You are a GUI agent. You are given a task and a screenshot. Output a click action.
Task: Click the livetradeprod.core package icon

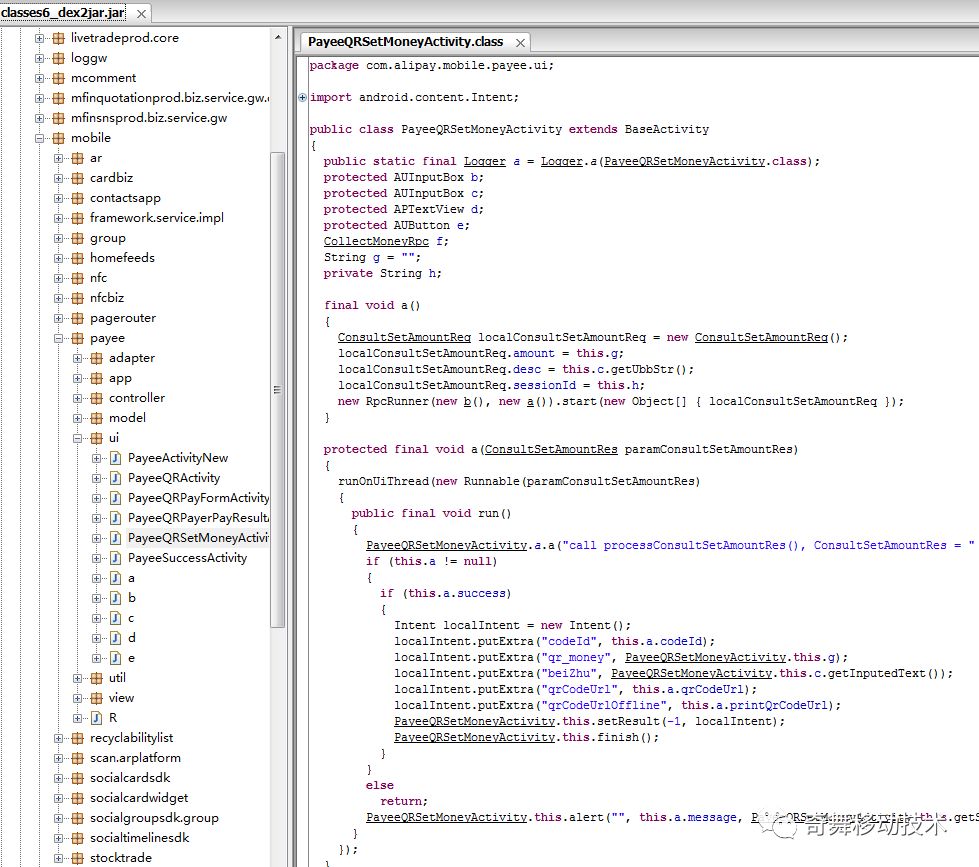[58, 38]
